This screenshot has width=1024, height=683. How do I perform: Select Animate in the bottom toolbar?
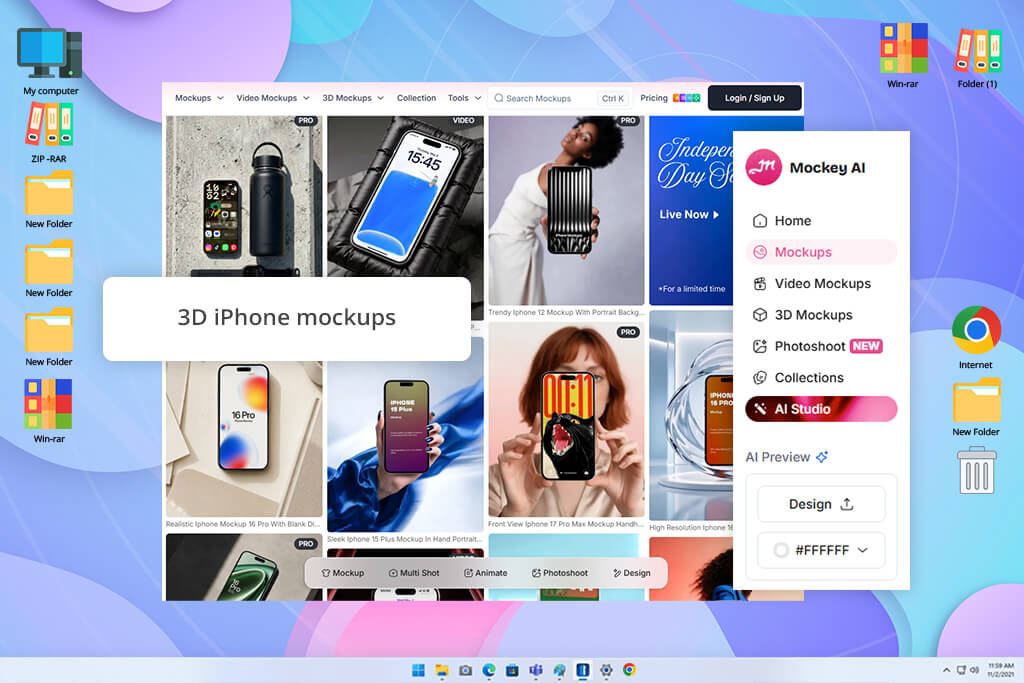click(x=485, y=573)
